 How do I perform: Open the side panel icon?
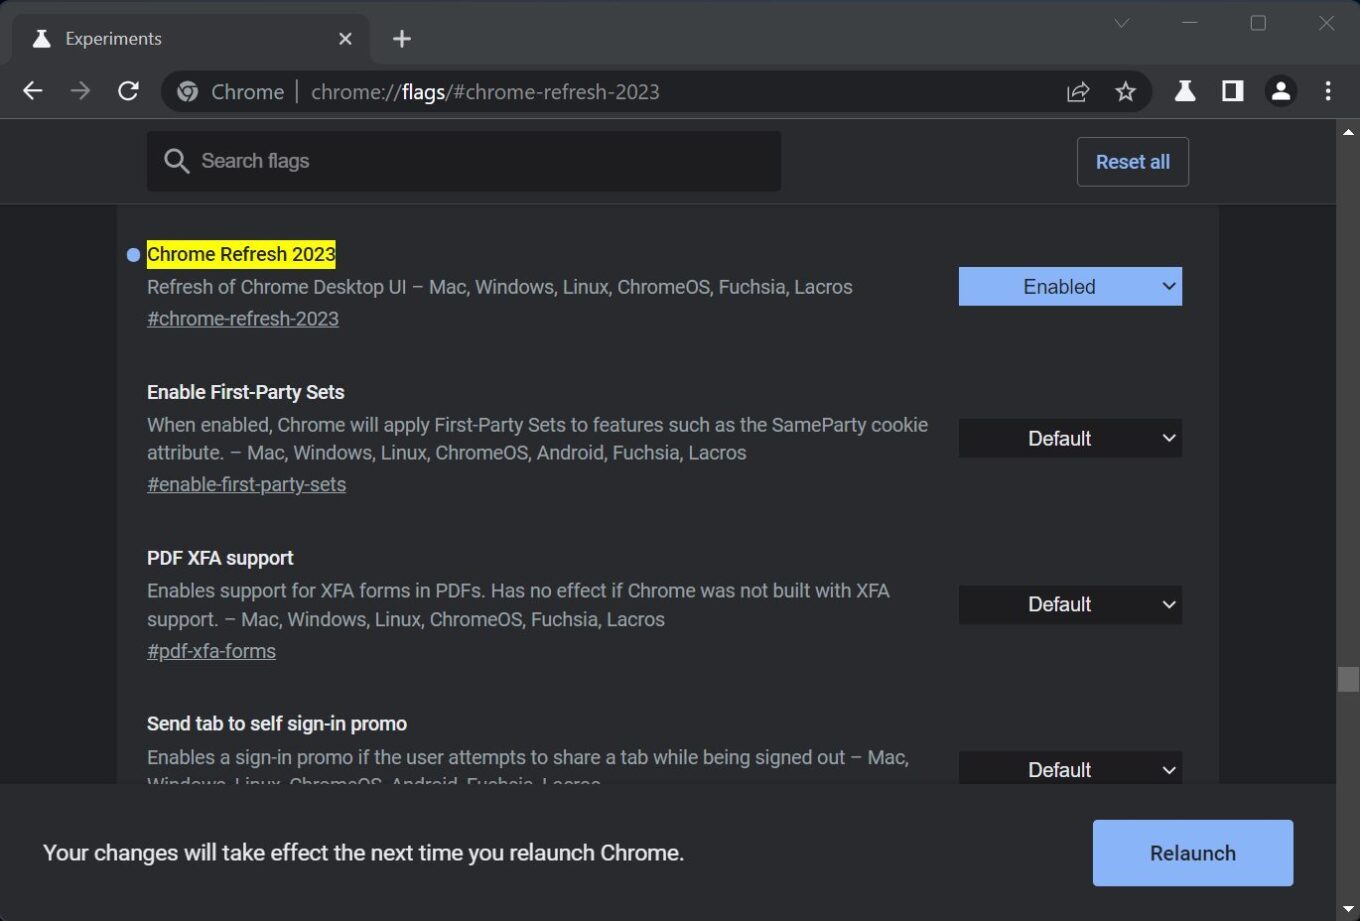click(x=1233, y=91)
